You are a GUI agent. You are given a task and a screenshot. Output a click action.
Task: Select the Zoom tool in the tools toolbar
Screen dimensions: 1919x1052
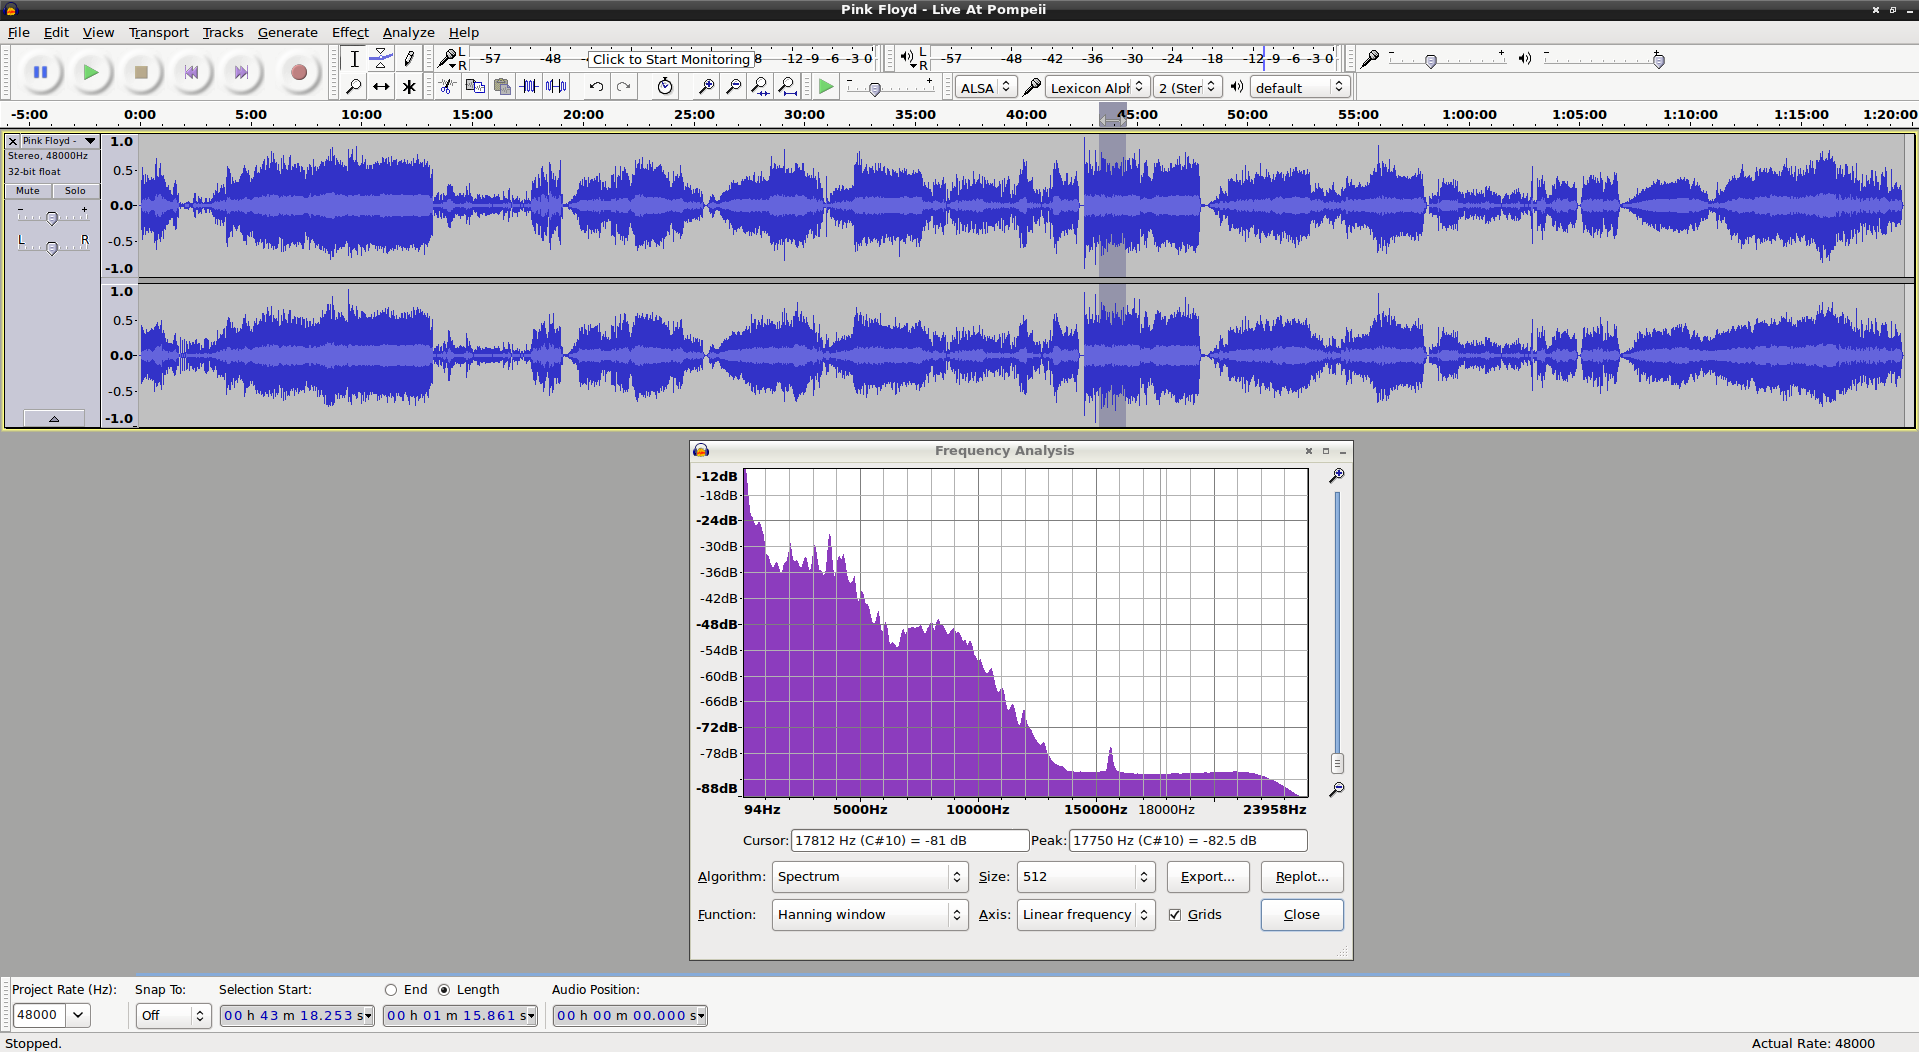point(354,87)
